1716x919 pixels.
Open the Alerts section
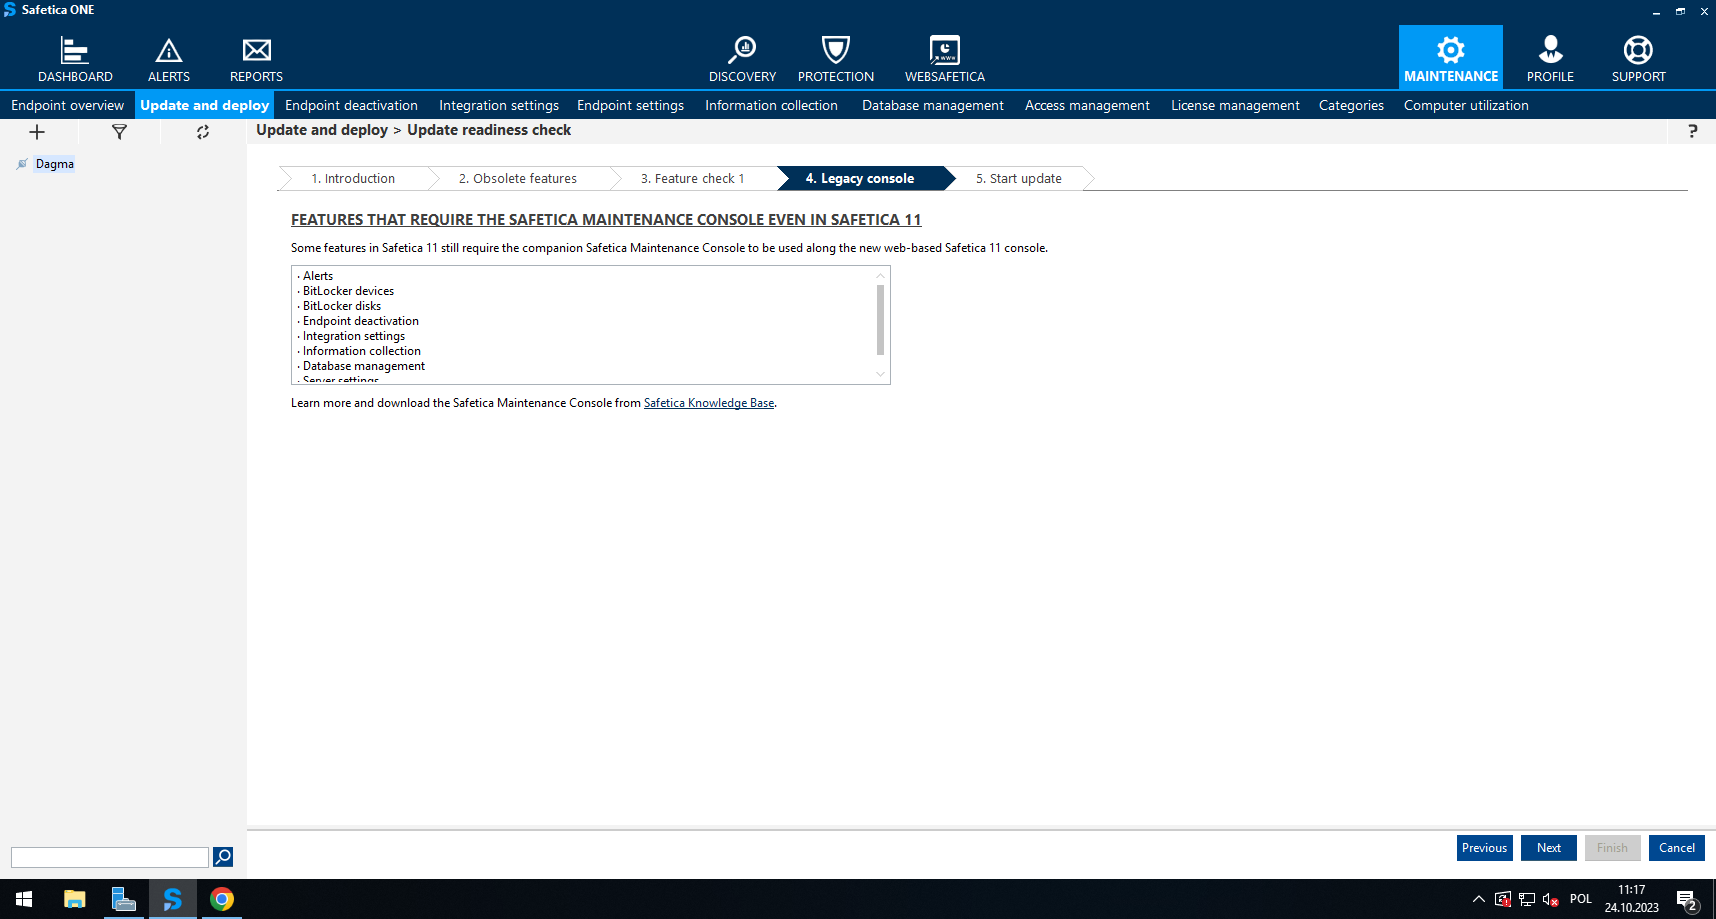168,59
